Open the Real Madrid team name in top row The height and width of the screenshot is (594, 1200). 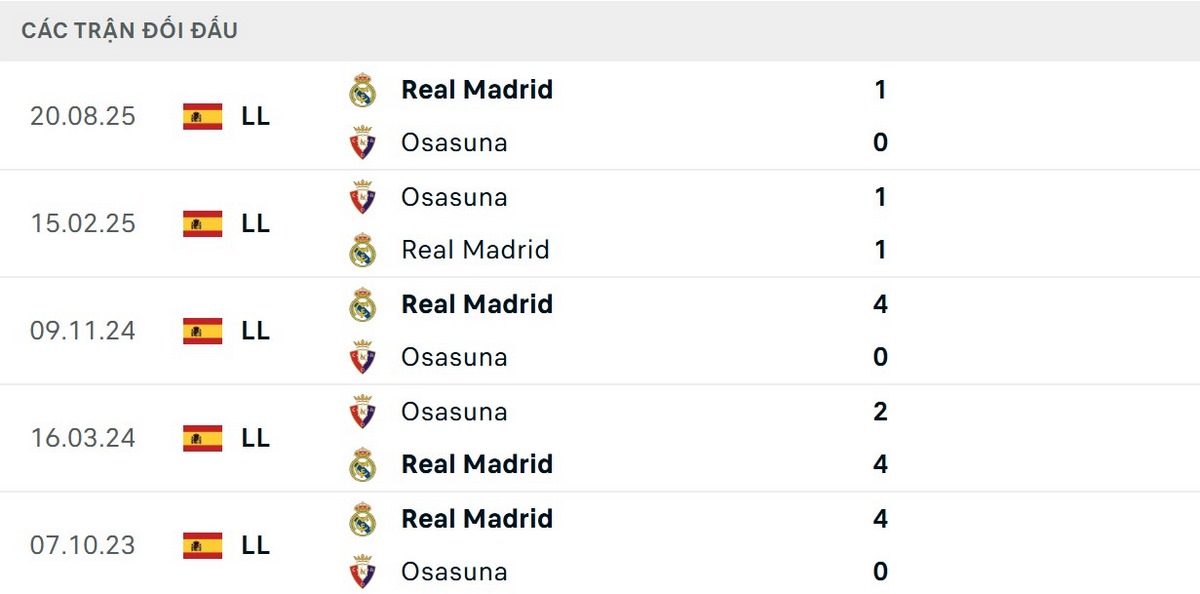(x=477, y=89)
